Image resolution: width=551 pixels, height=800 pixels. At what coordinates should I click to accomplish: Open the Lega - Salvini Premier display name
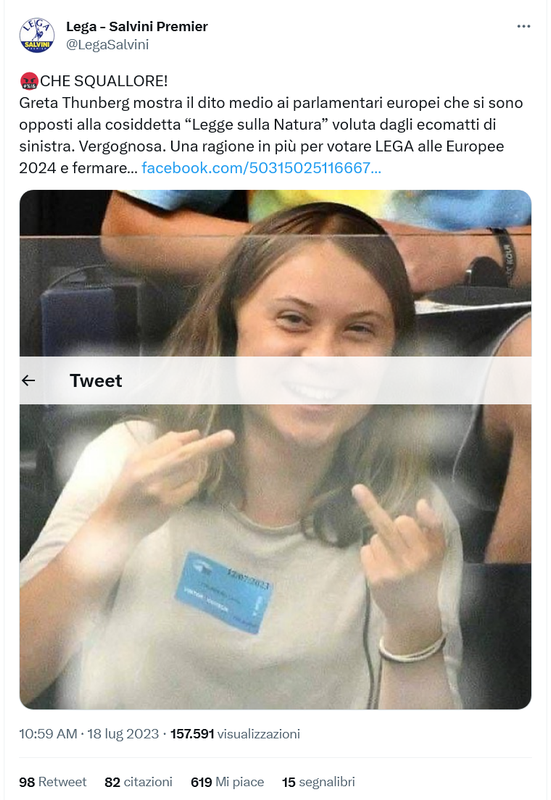pos(137,26)
